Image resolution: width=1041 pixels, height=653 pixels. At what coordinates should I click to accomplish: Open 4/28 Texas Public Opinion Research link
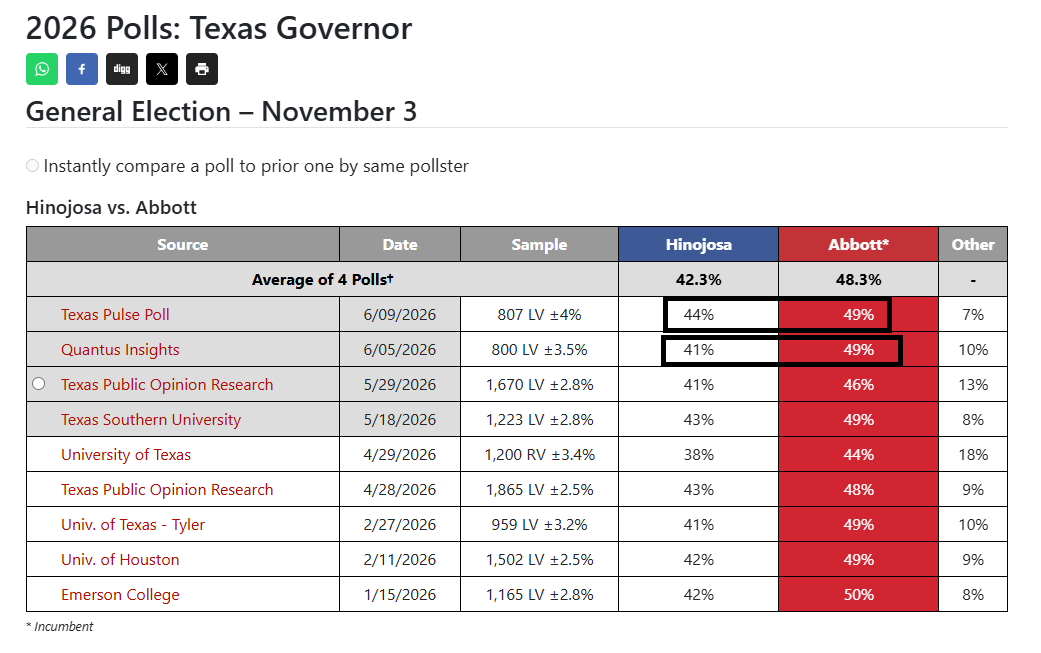pos(167,490)
